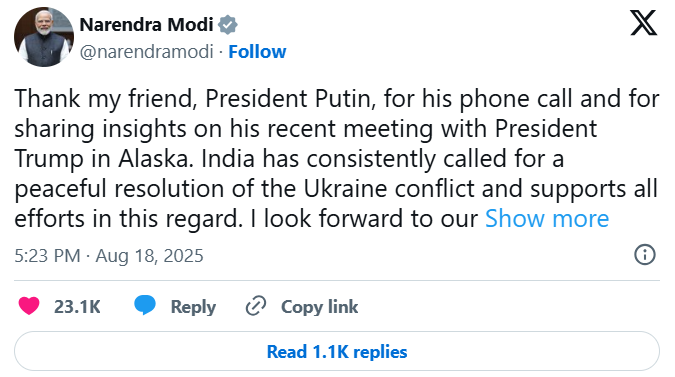The height and width of the screenshot is (377, 675).
Task: Open Narendra Modi's profile picture
Action: 44,37
